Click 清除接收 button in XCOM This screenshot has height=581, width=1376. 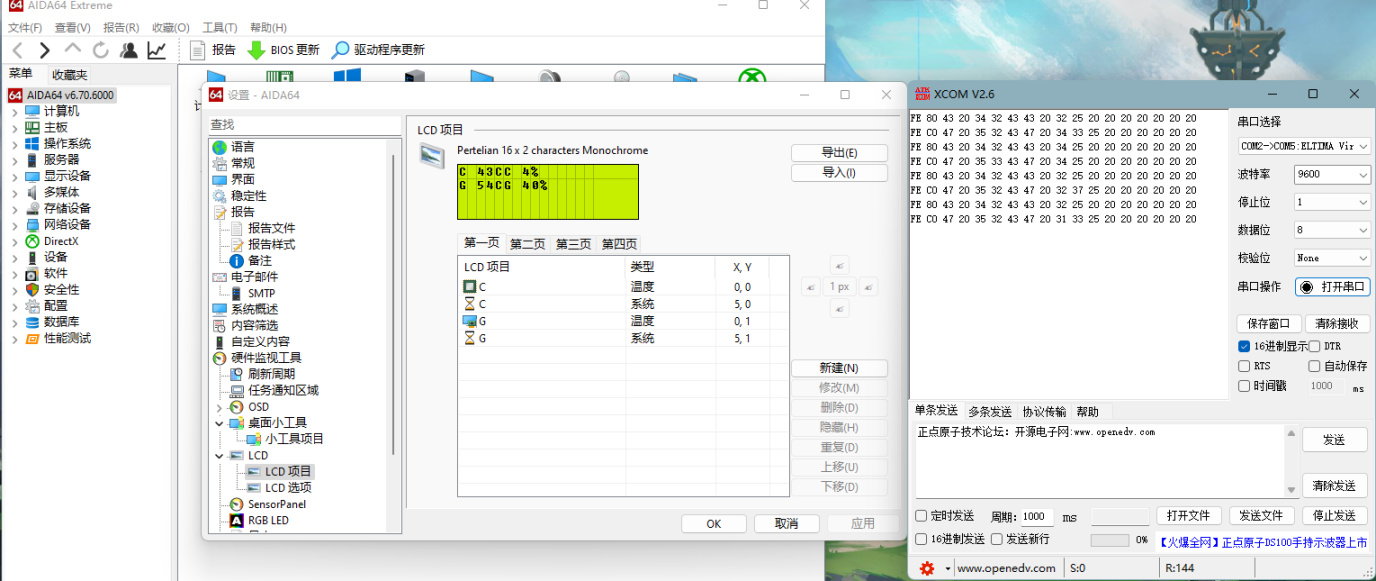[x=1337, y=324]
